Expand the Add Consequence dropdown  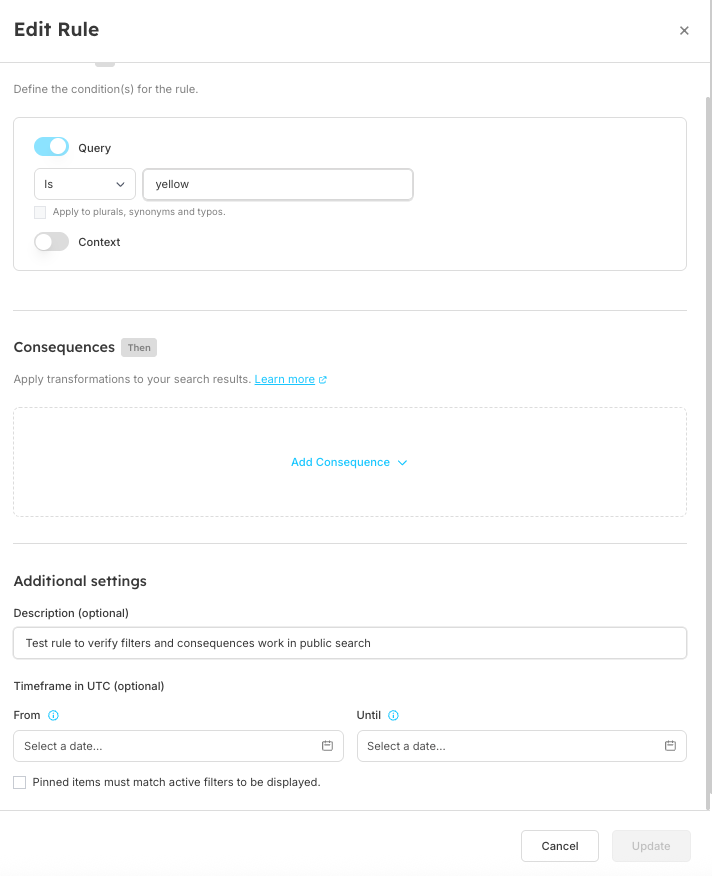point(340,462)
